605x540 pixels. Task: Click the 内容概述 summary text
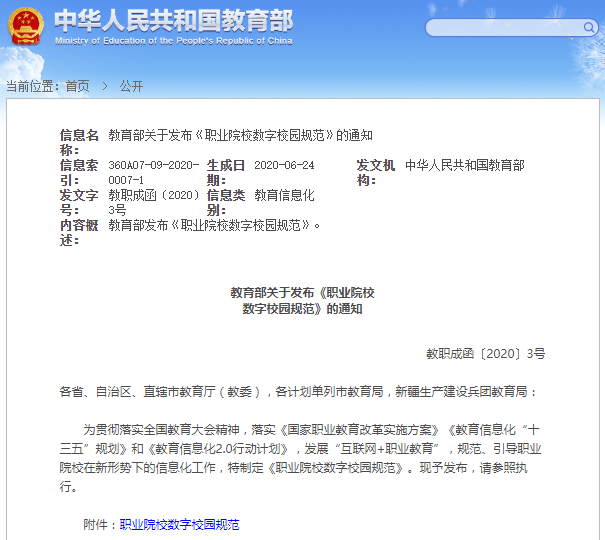215,225
